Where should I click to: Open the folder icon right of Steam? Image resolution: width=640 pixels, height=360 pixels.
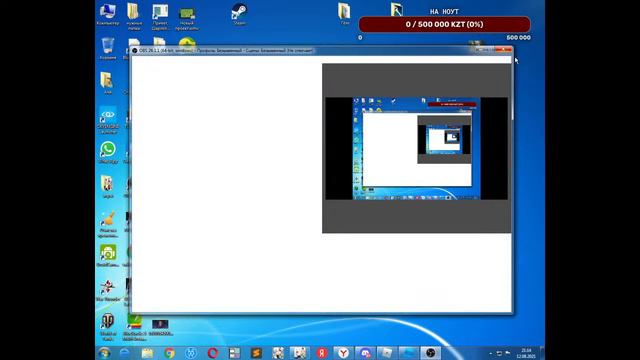tap(344, 14)
